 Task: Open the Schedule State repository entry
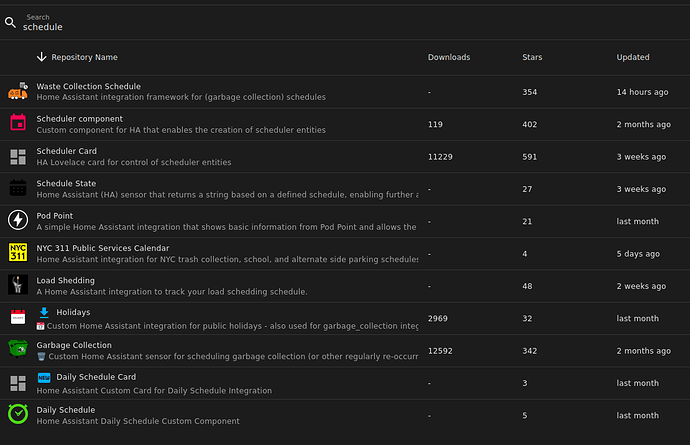[67, 183]
